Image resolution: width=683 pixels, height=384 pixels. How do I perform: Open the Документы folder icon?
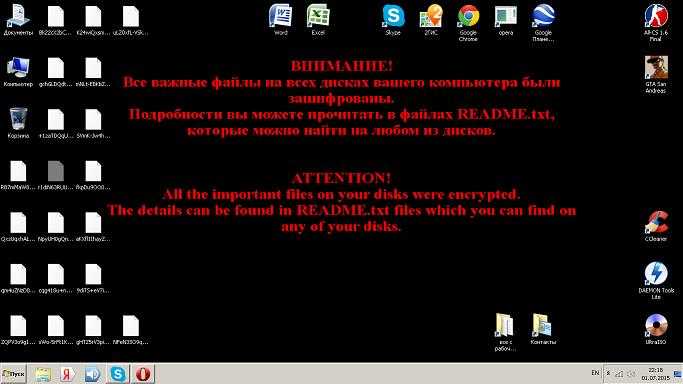coord(18,20)
